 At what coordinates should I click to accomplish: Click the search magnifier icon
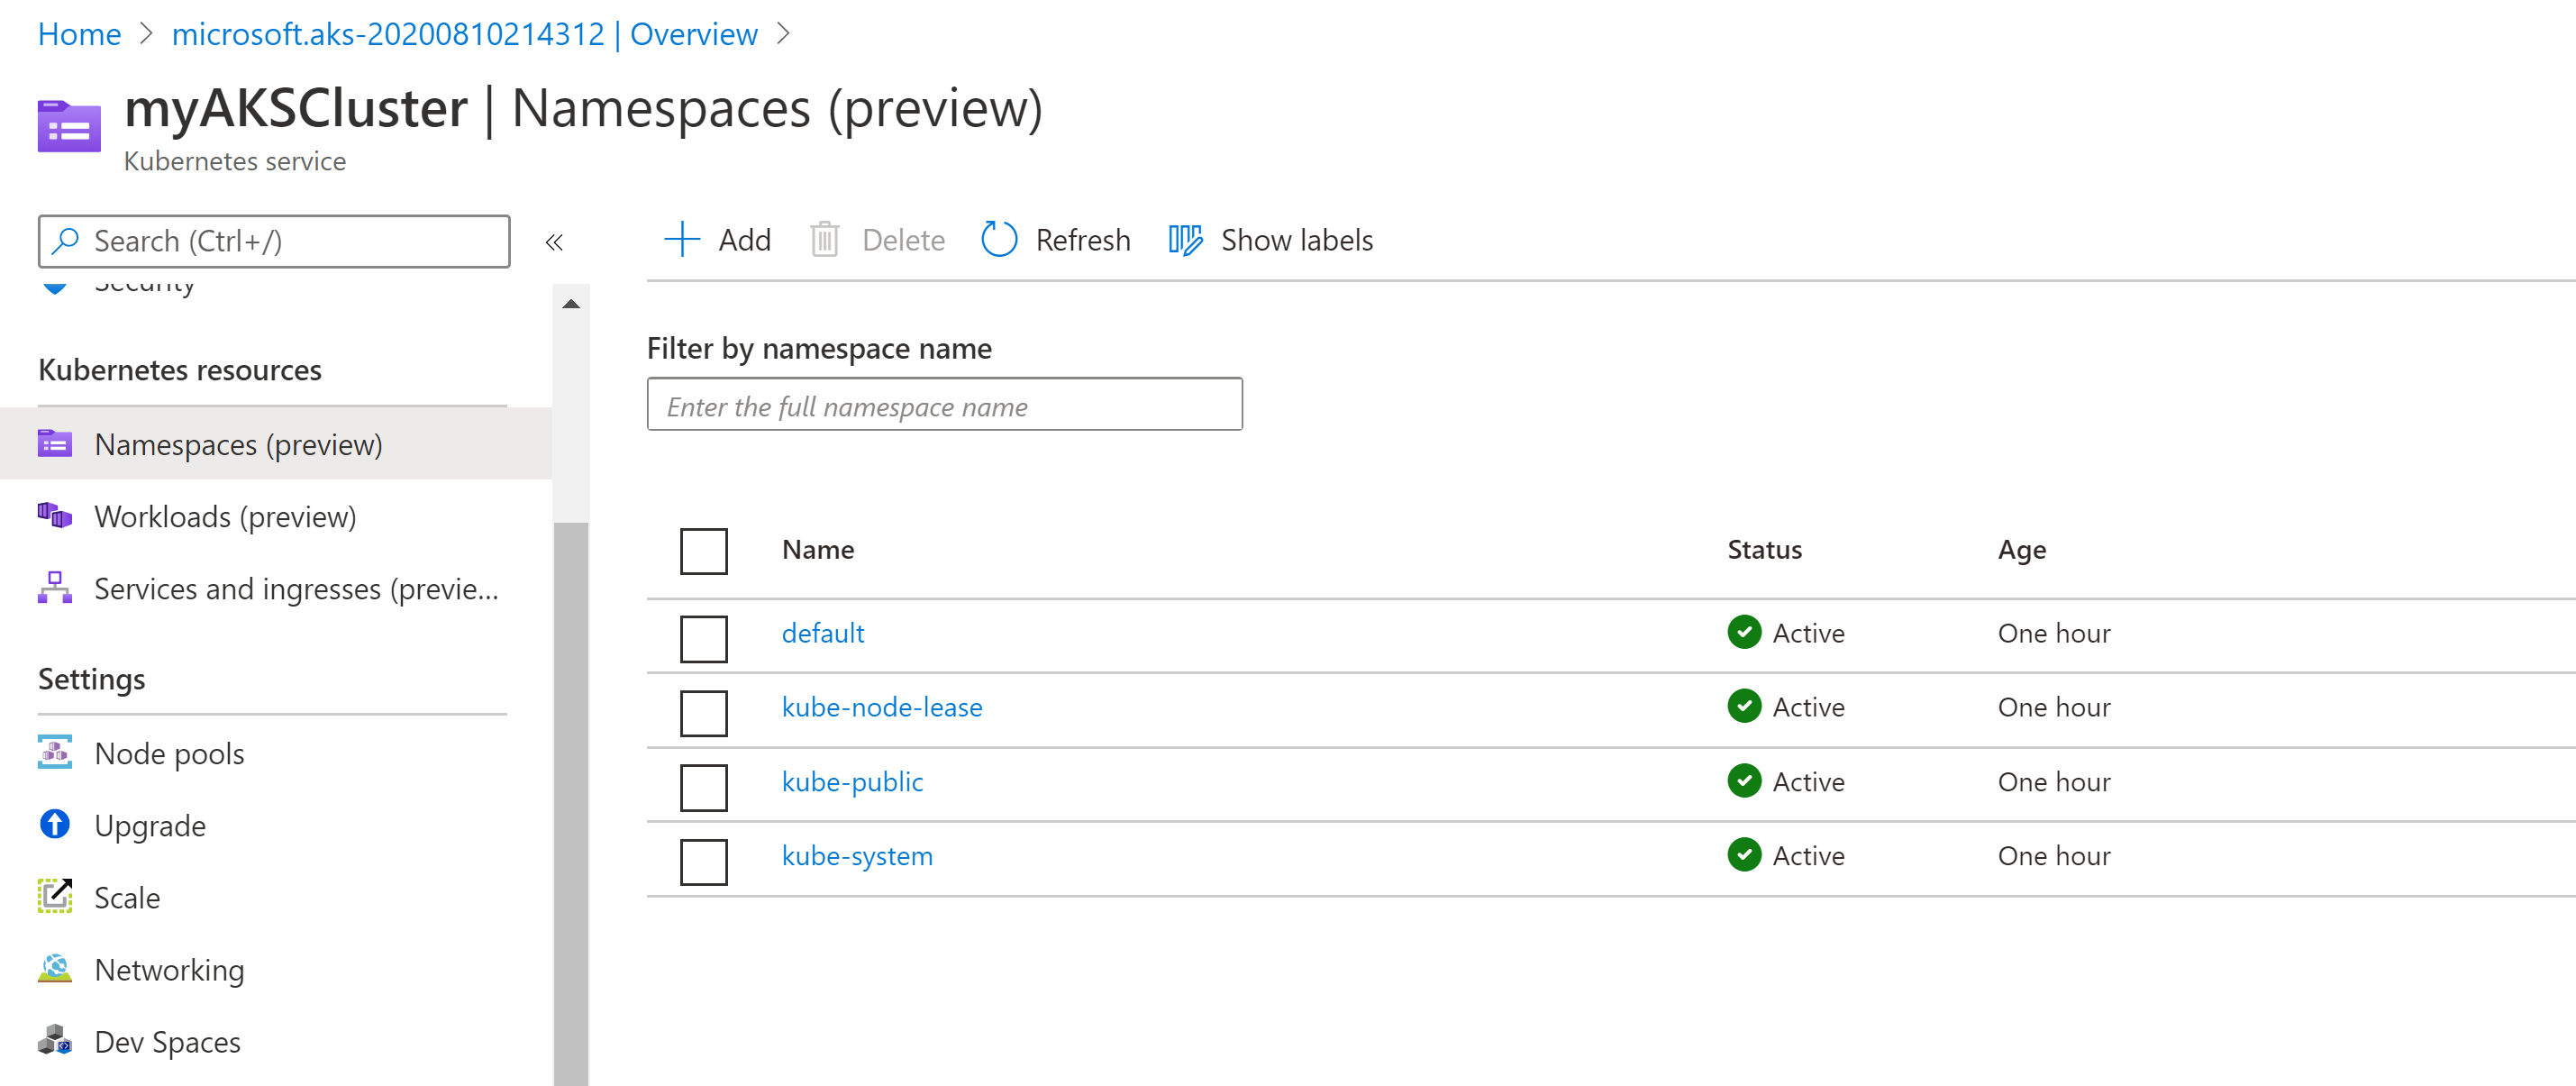[66, 240]
